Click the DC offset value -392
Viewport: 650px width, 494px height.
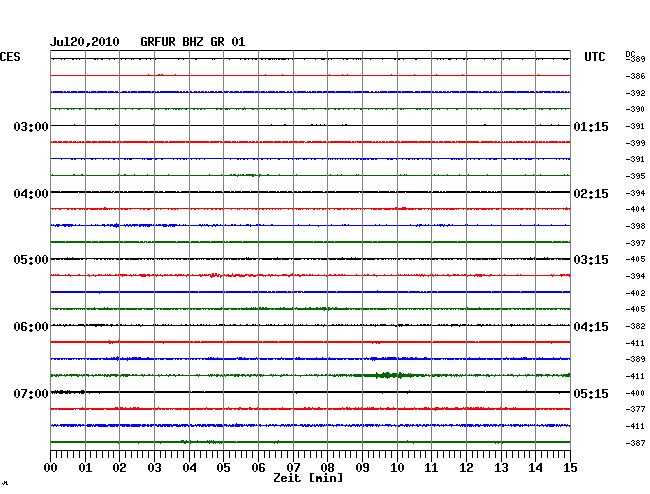(635, 93)
